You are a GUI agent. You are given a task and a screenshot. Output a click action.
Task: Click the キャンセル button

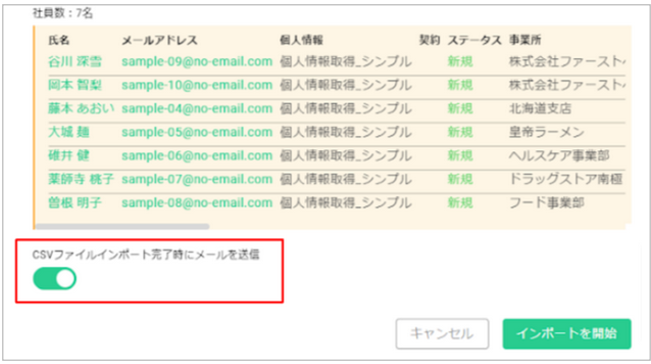pos(442,334)
